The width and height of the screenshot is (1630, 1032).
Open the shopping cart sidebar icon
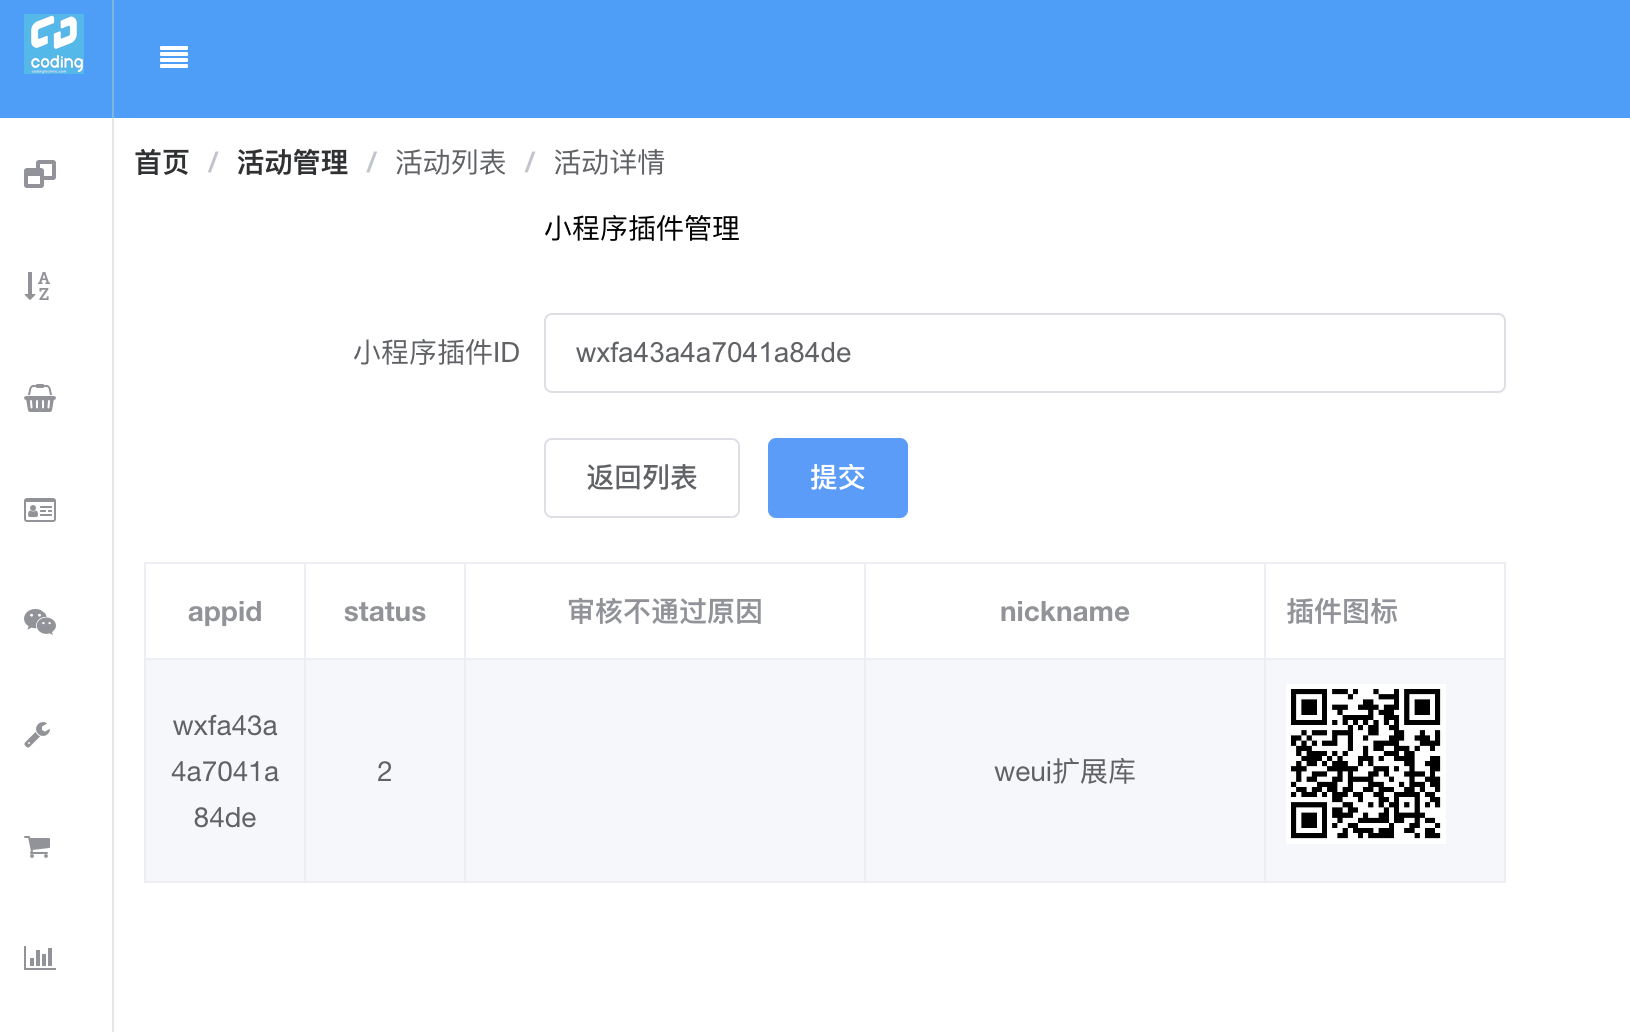tap(38, 847)
